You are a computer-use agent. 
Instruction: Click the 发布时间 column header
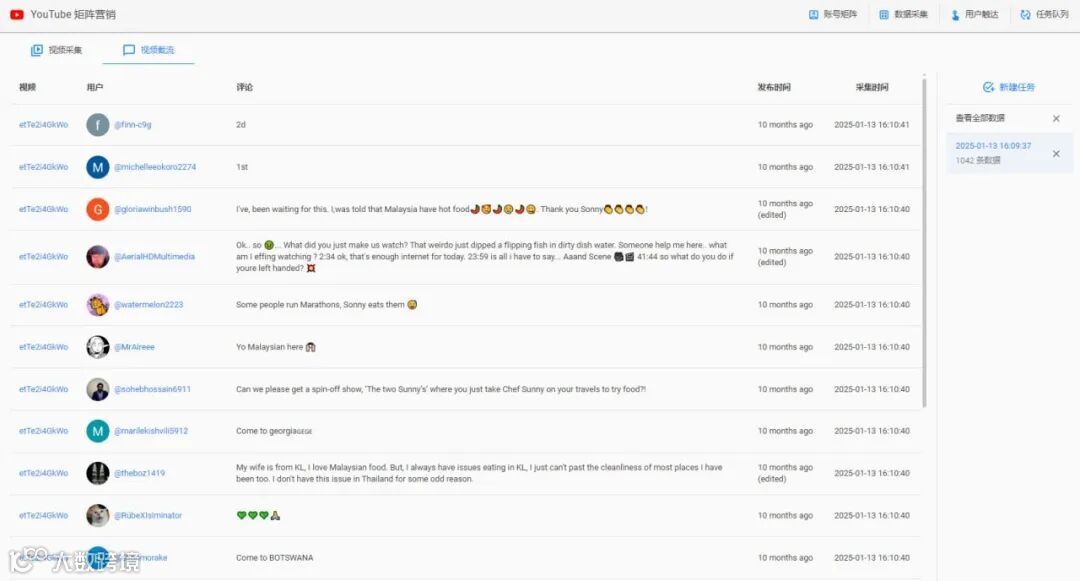coord(773,87)
